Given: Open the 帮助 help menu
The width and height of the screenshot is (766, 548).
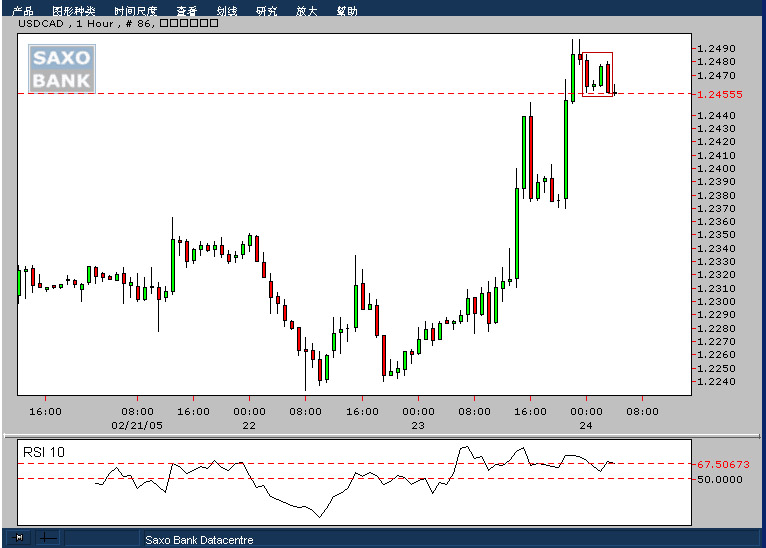Looking at the screenshot, I should pos(347,11).
